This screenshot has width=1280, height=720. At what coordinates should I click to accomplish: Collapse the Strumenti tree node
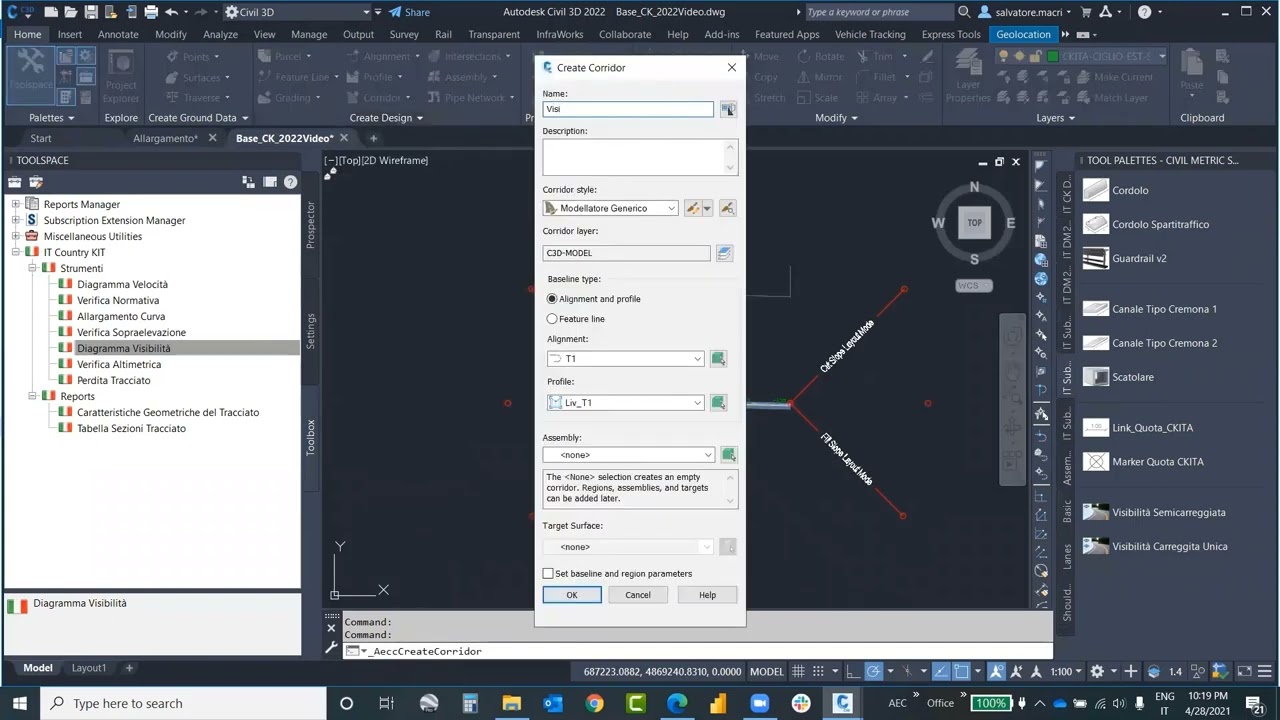[32, 268]
